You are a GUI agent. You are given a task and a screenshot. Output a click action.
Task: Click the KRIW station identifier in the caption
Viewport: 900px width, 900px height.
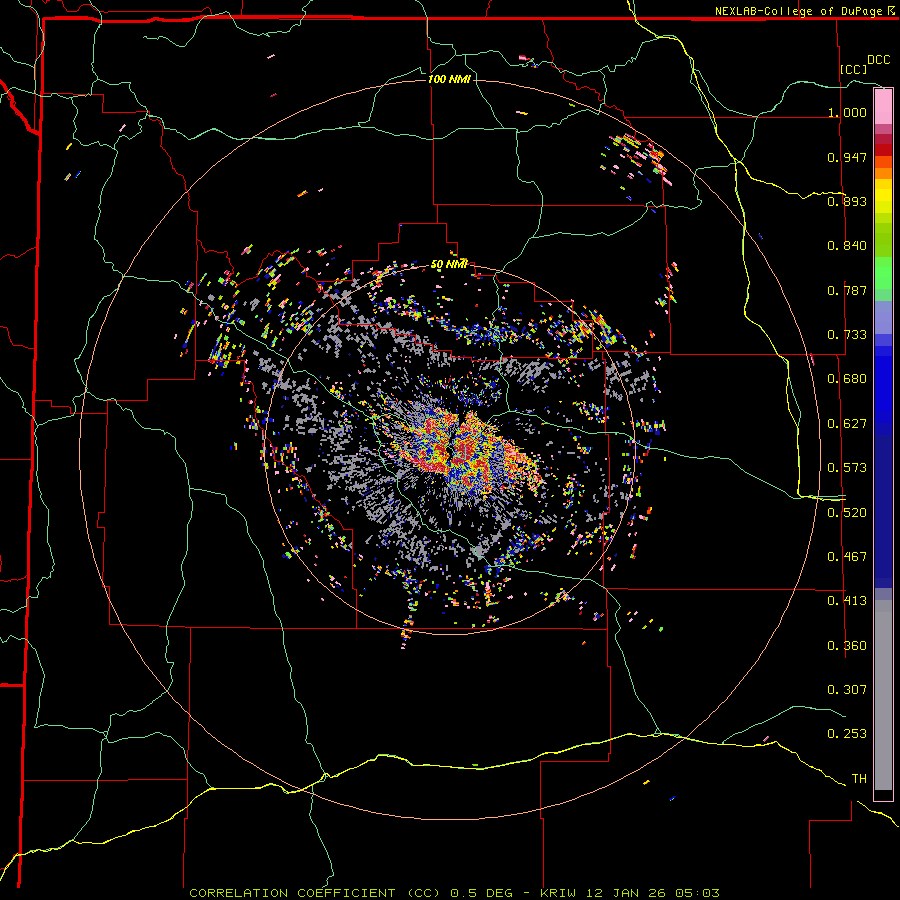pos(560,893)
